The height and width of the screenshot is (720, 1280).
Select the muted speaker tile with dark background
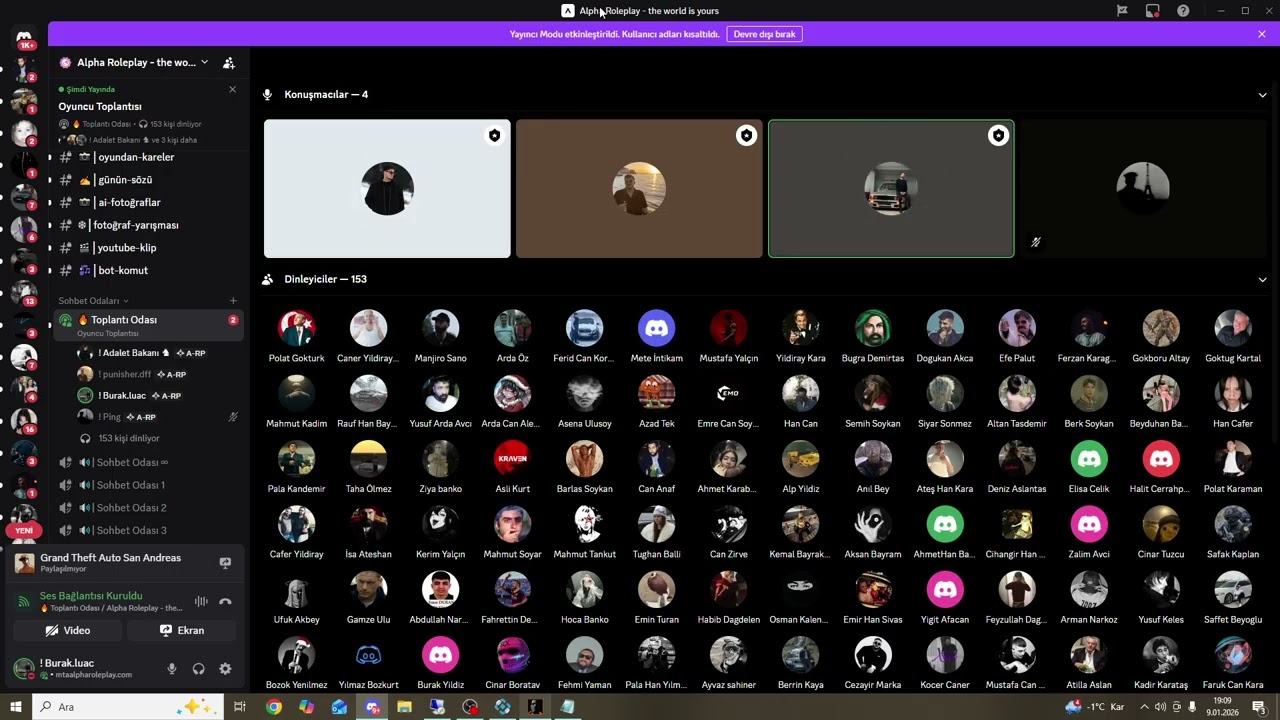coord(1143,189)
